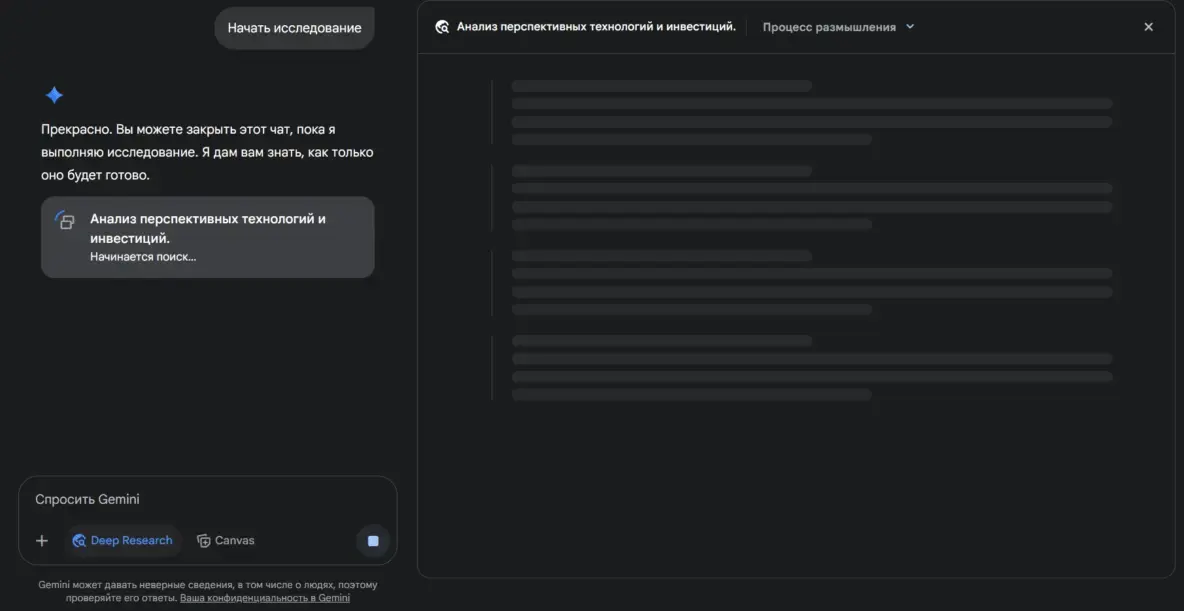Image resolution: width=1184 pixels, height=611 pixels.
Task: Stop the running response with the square button
Action: [373, 541]
